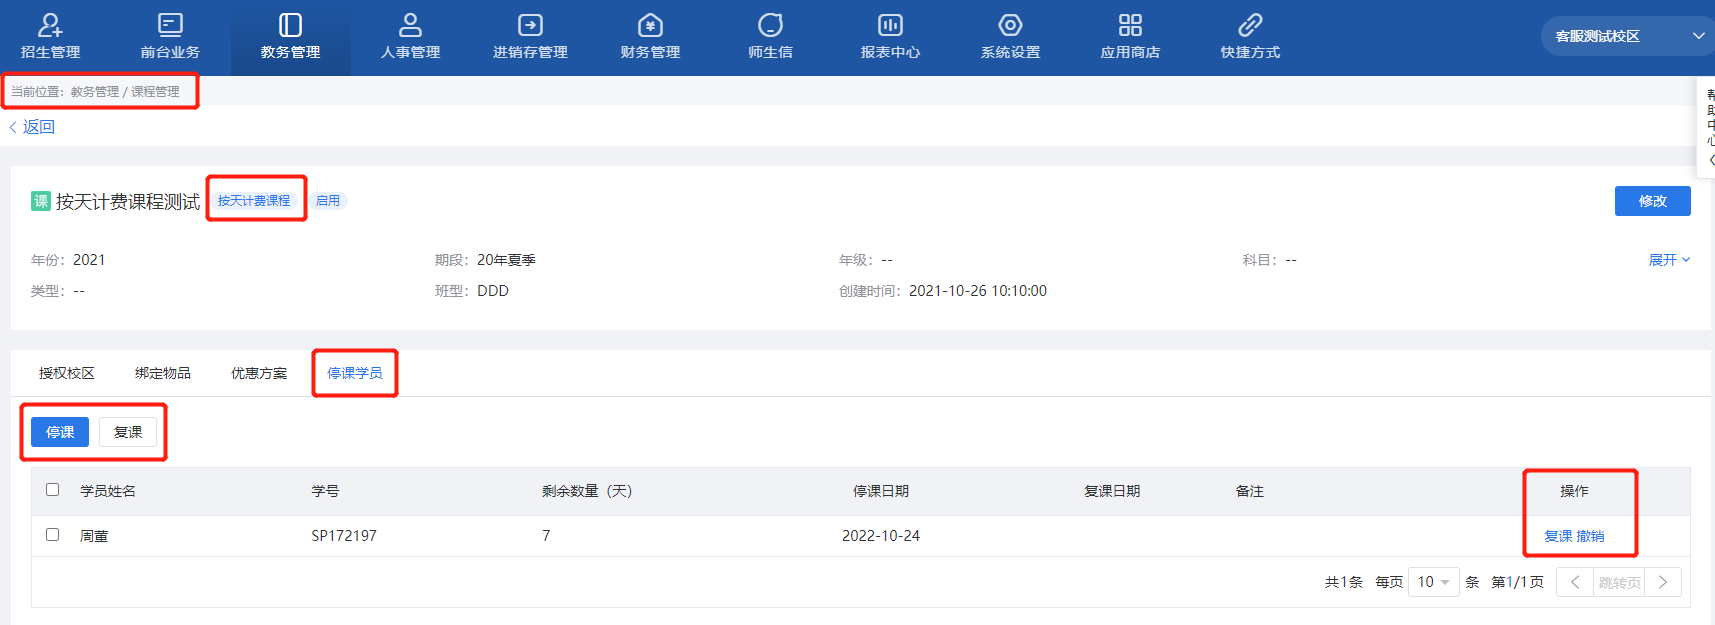Click the 跳转页 page jump input field
Viewport: 1715px width, 625px height.
[x=1618, y=582]
